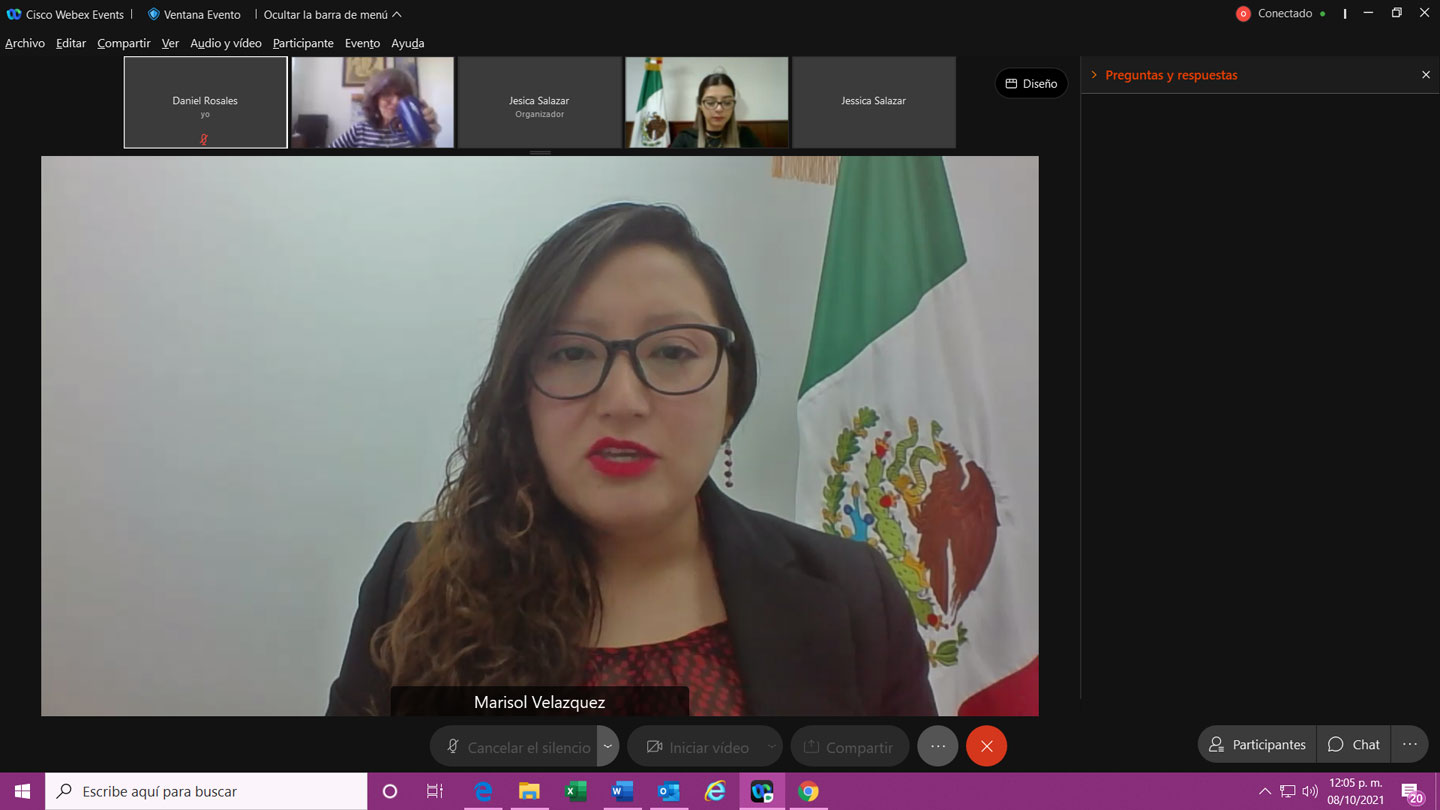Close the Preguntas y respuestas panel
This screenshot has height=810, width=1440.
pyautogui.click(x=1426, y=75)
